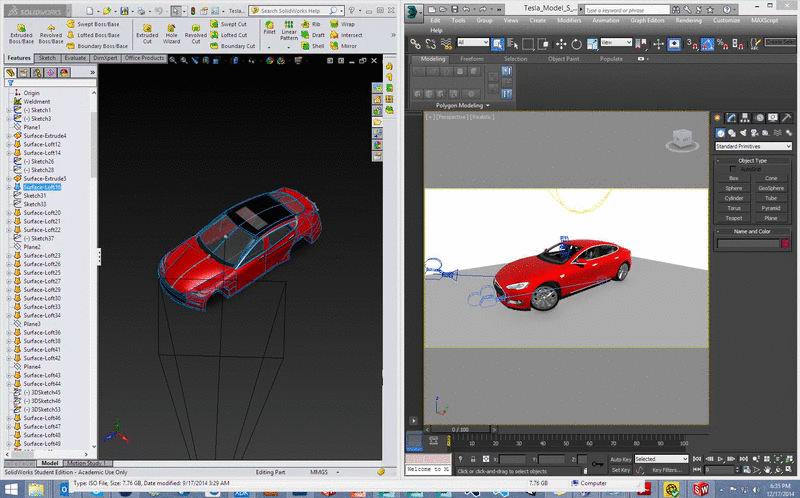The image size is (800, 498).
Task: Open the Selected key filter dropdown
Action: tap(661, 459)
